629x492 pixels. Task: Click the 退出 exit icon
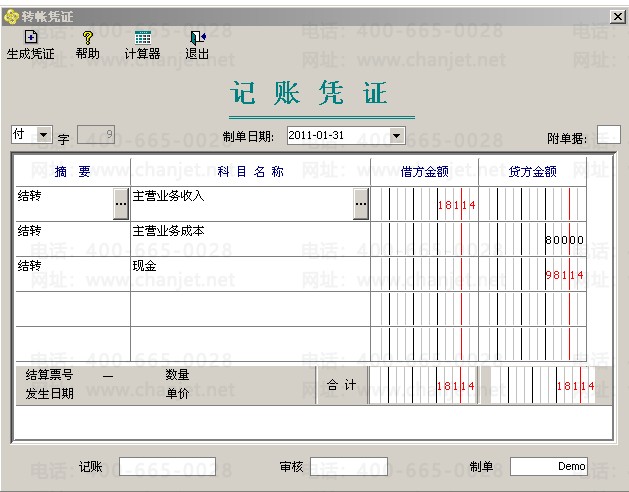197,38
